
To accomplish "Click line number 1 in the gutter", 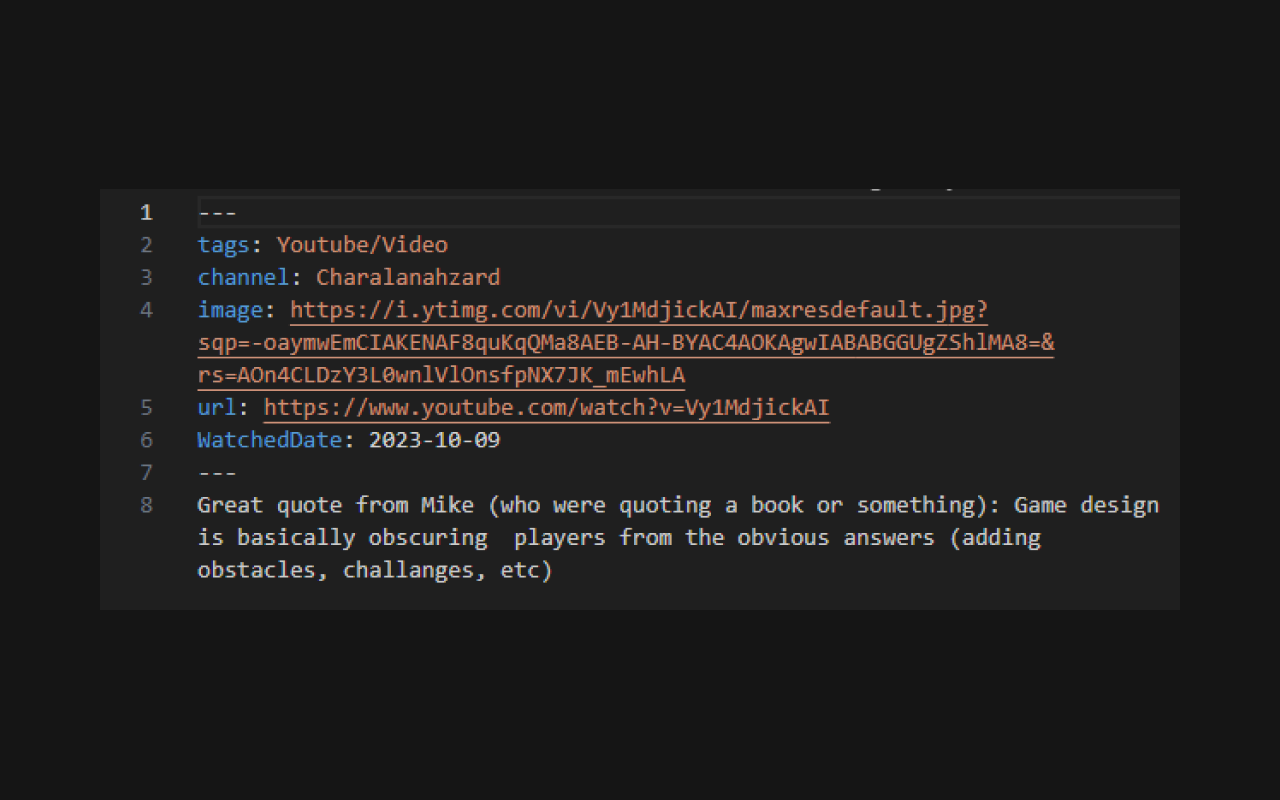I will tap(146, 212).
